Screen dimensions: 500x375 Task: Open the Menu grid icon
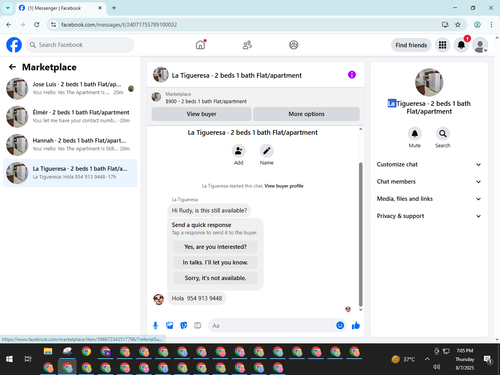[442, 45]
